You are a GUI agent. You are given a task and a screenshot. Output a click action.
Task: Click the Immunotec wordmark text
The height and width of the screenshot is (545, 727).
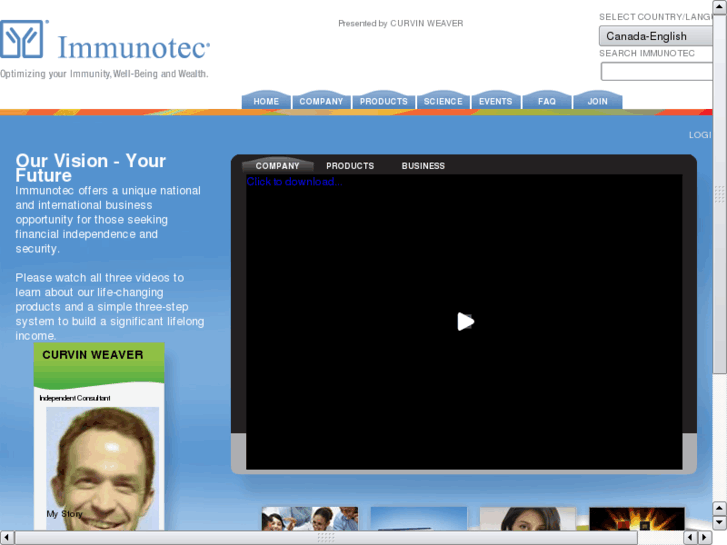[x=134, y=47]
